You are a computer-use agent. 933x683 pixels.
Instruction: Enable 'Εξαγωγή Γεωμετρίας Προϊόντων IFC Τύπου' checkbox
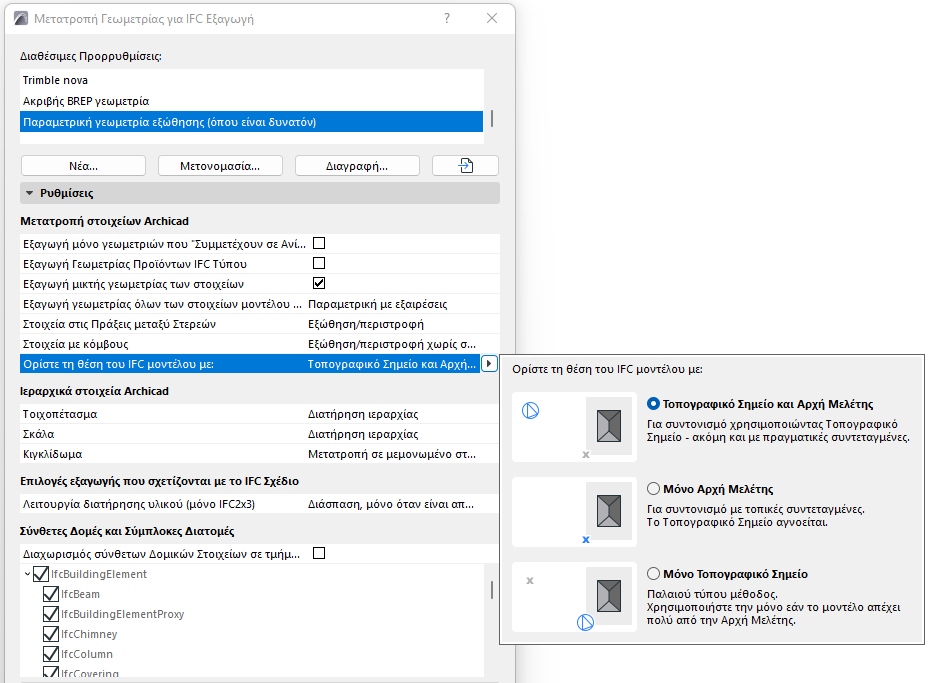point(319,263)
